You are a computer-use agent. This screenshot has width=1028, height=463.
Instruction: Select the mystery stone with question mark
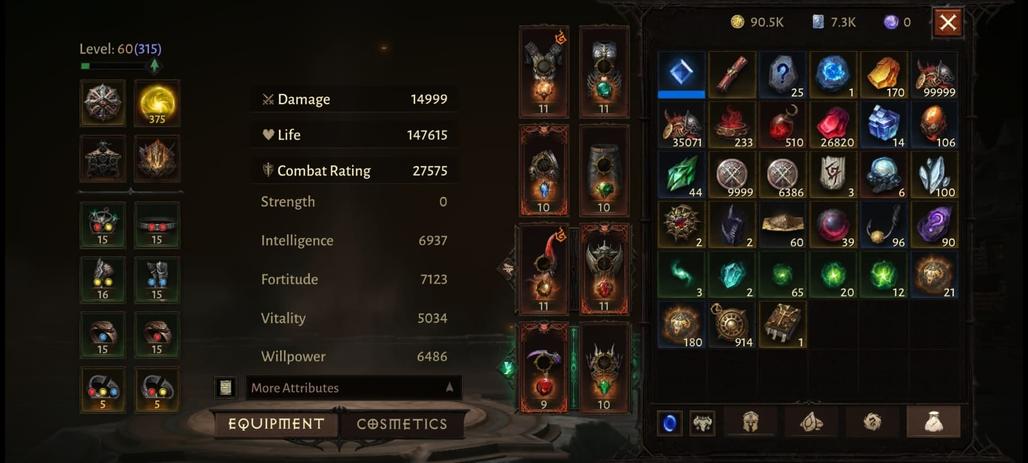point(783,75)
